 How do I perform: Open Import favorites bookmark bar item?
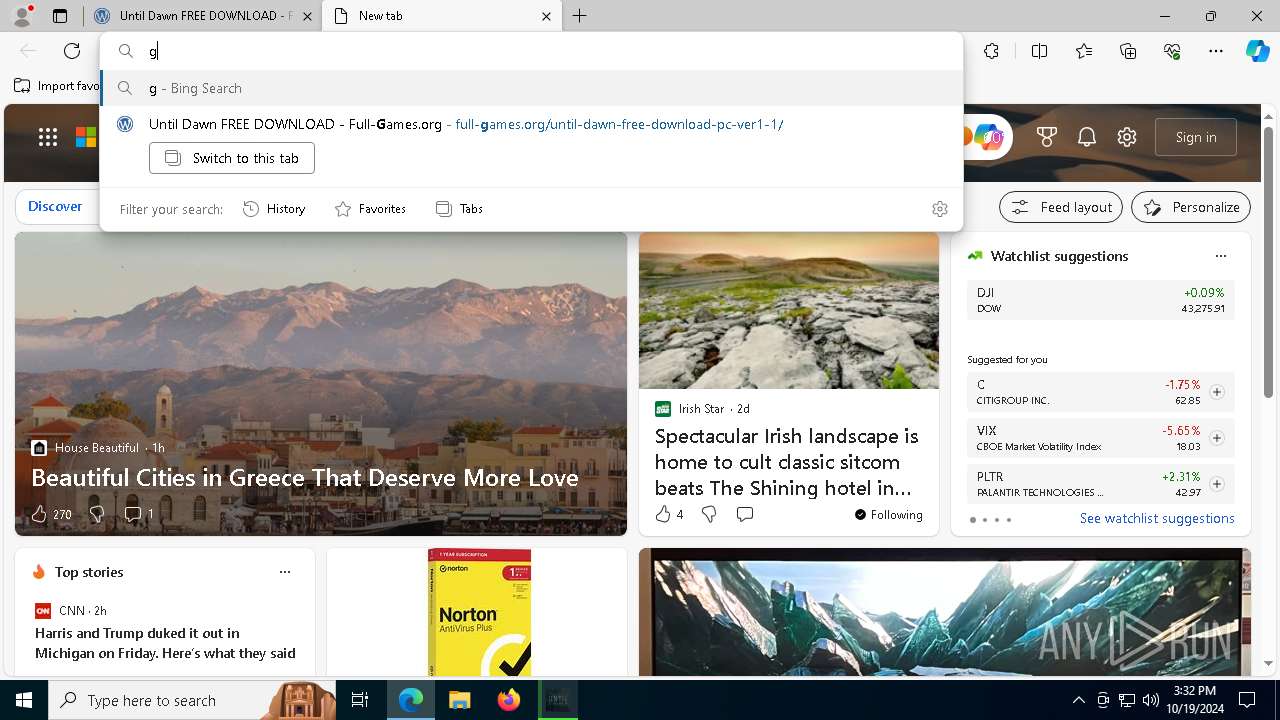[57, 86]
